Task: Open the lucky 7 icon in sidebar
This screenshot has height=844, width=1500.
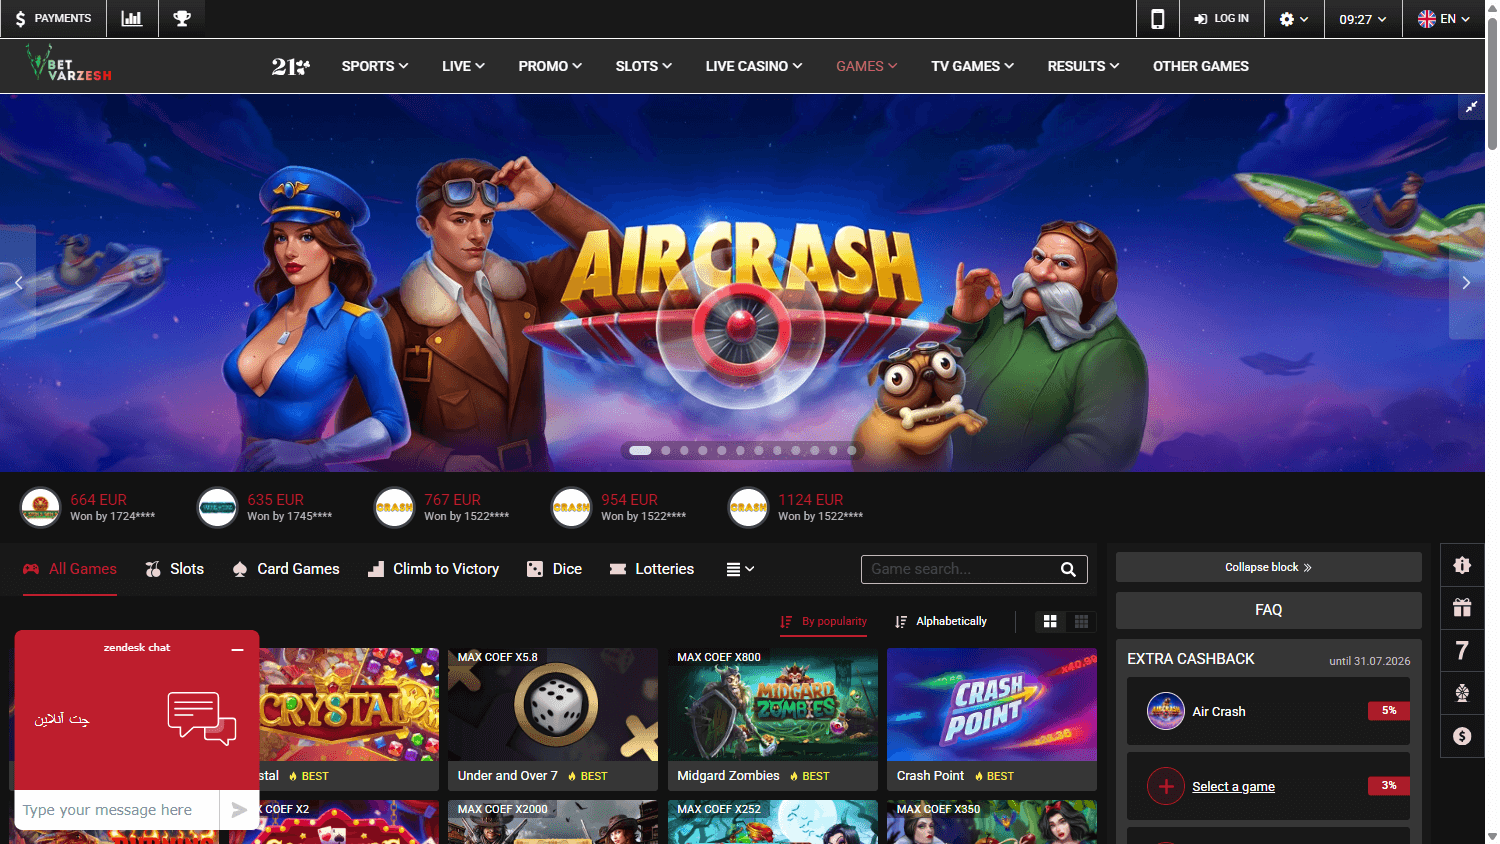Action: 1462,651
